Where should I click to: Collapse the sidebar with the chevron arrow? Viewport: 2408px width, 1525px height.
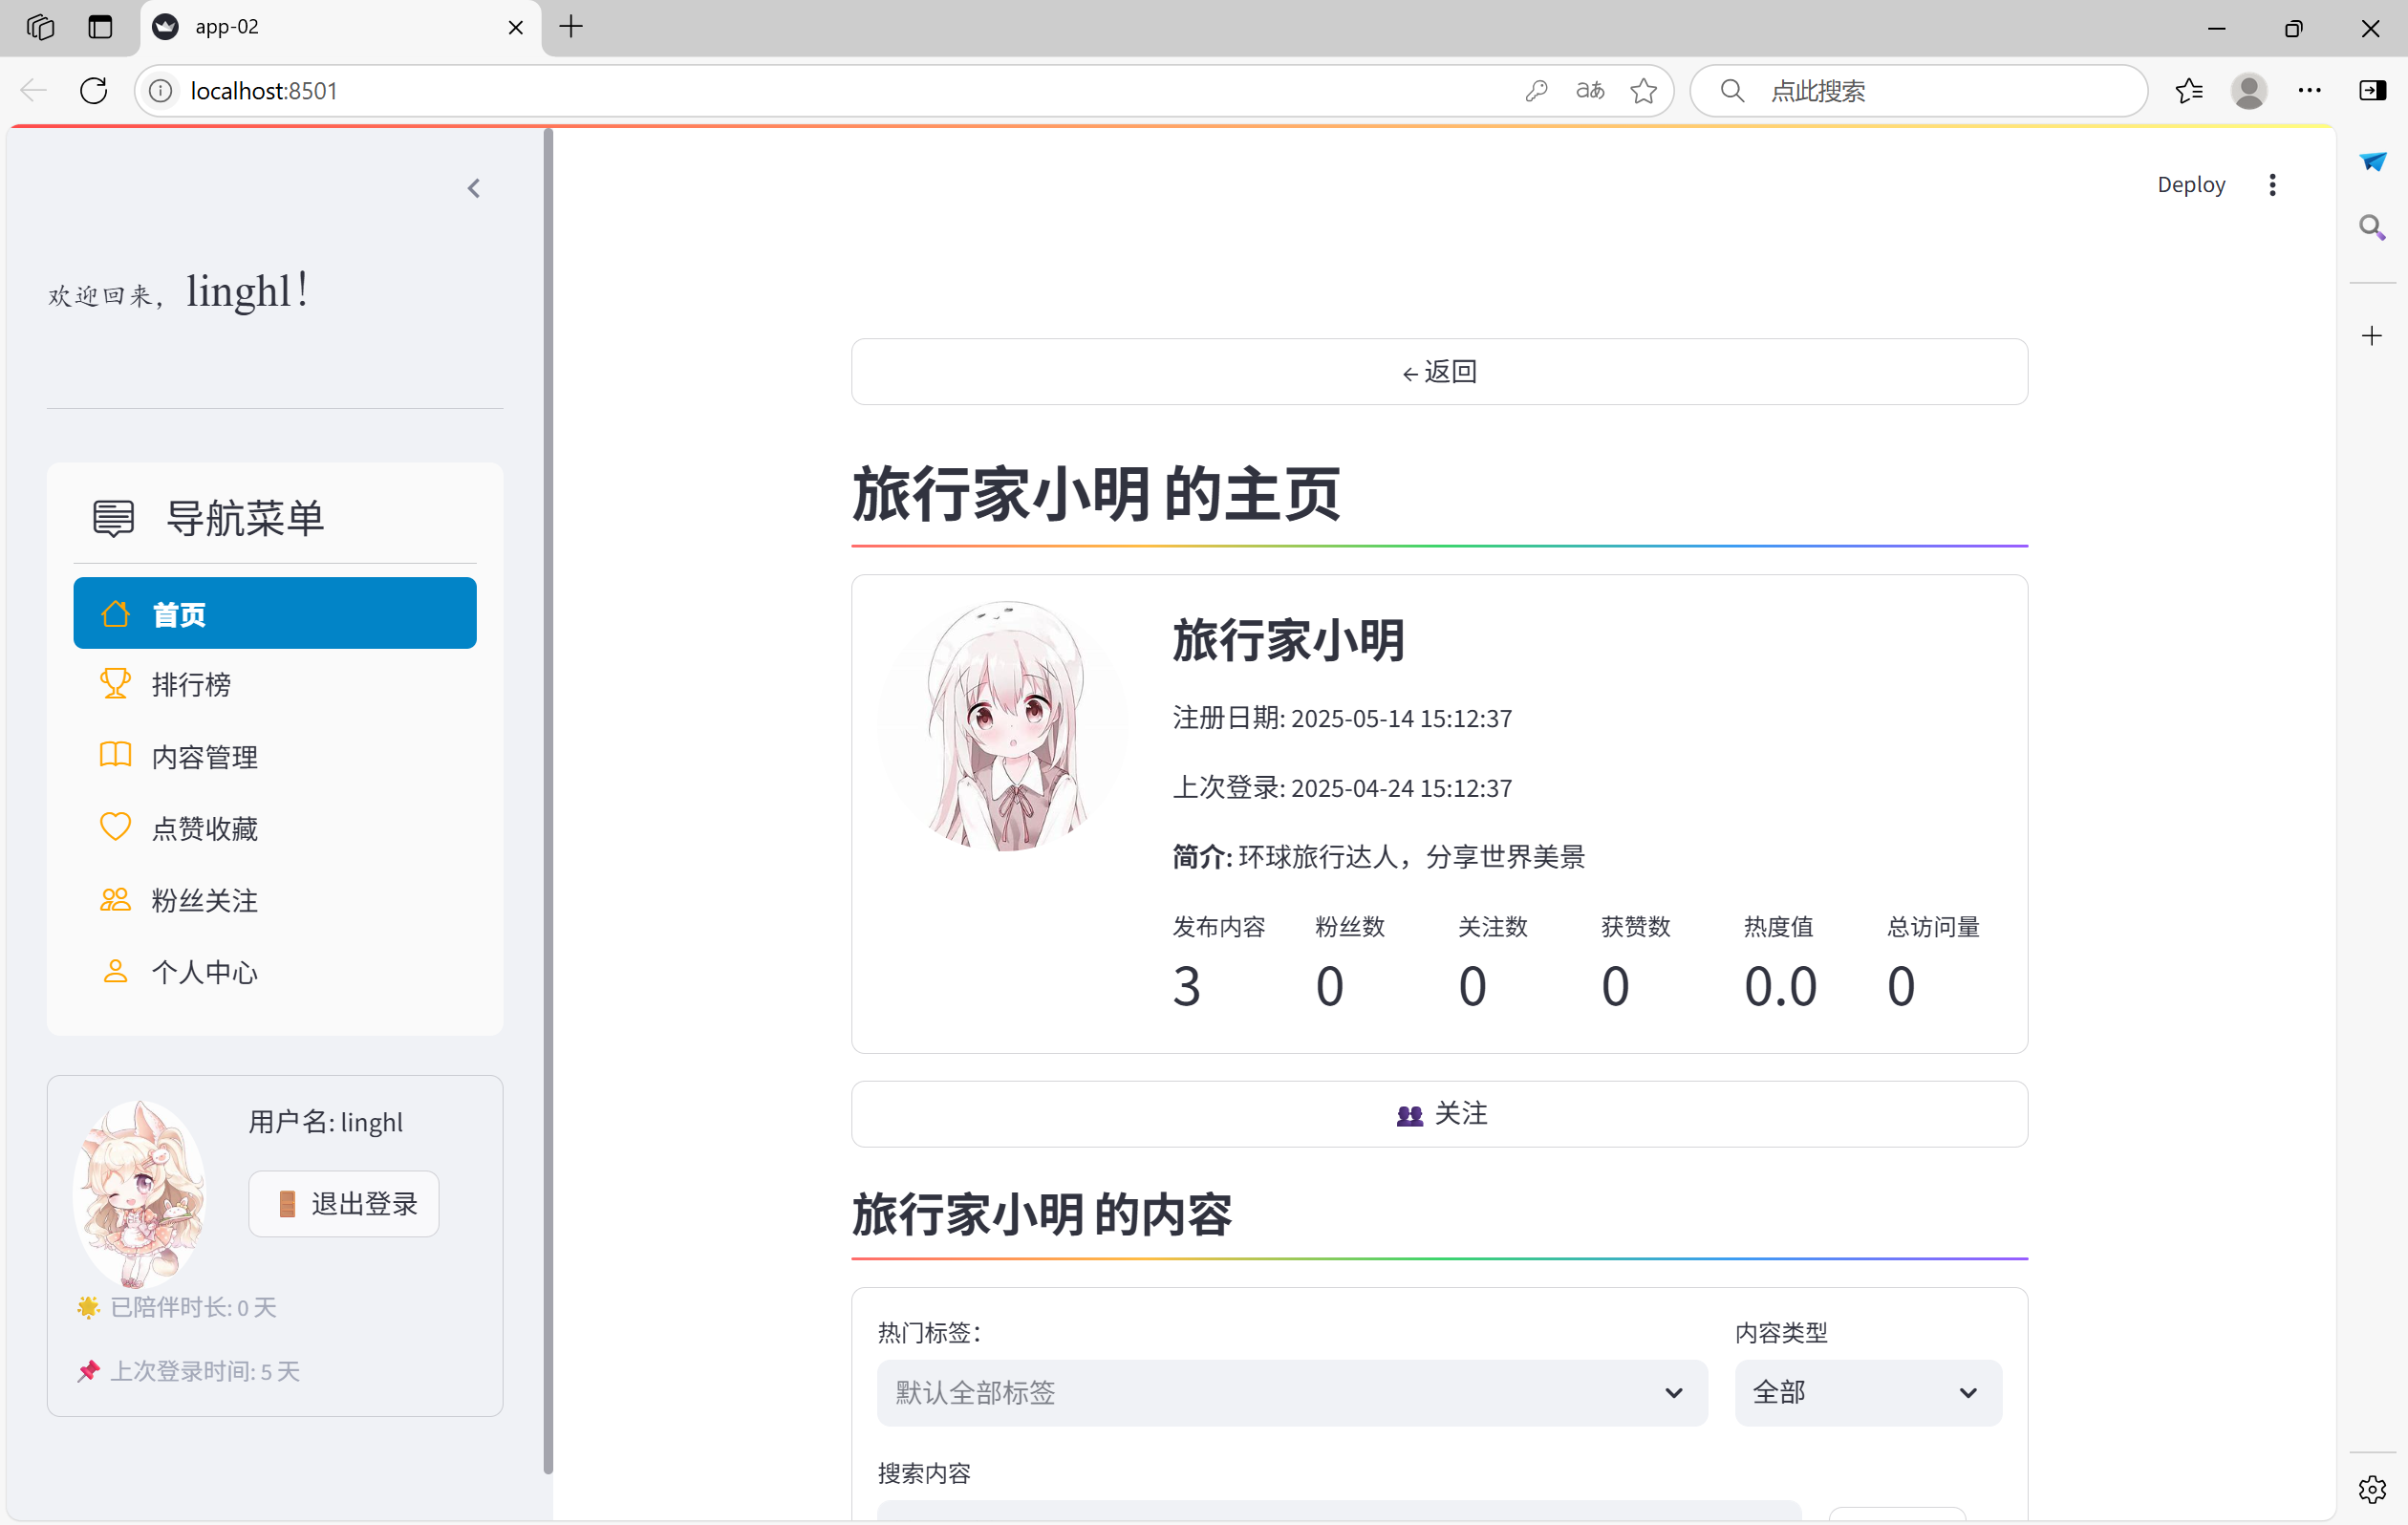474,188
